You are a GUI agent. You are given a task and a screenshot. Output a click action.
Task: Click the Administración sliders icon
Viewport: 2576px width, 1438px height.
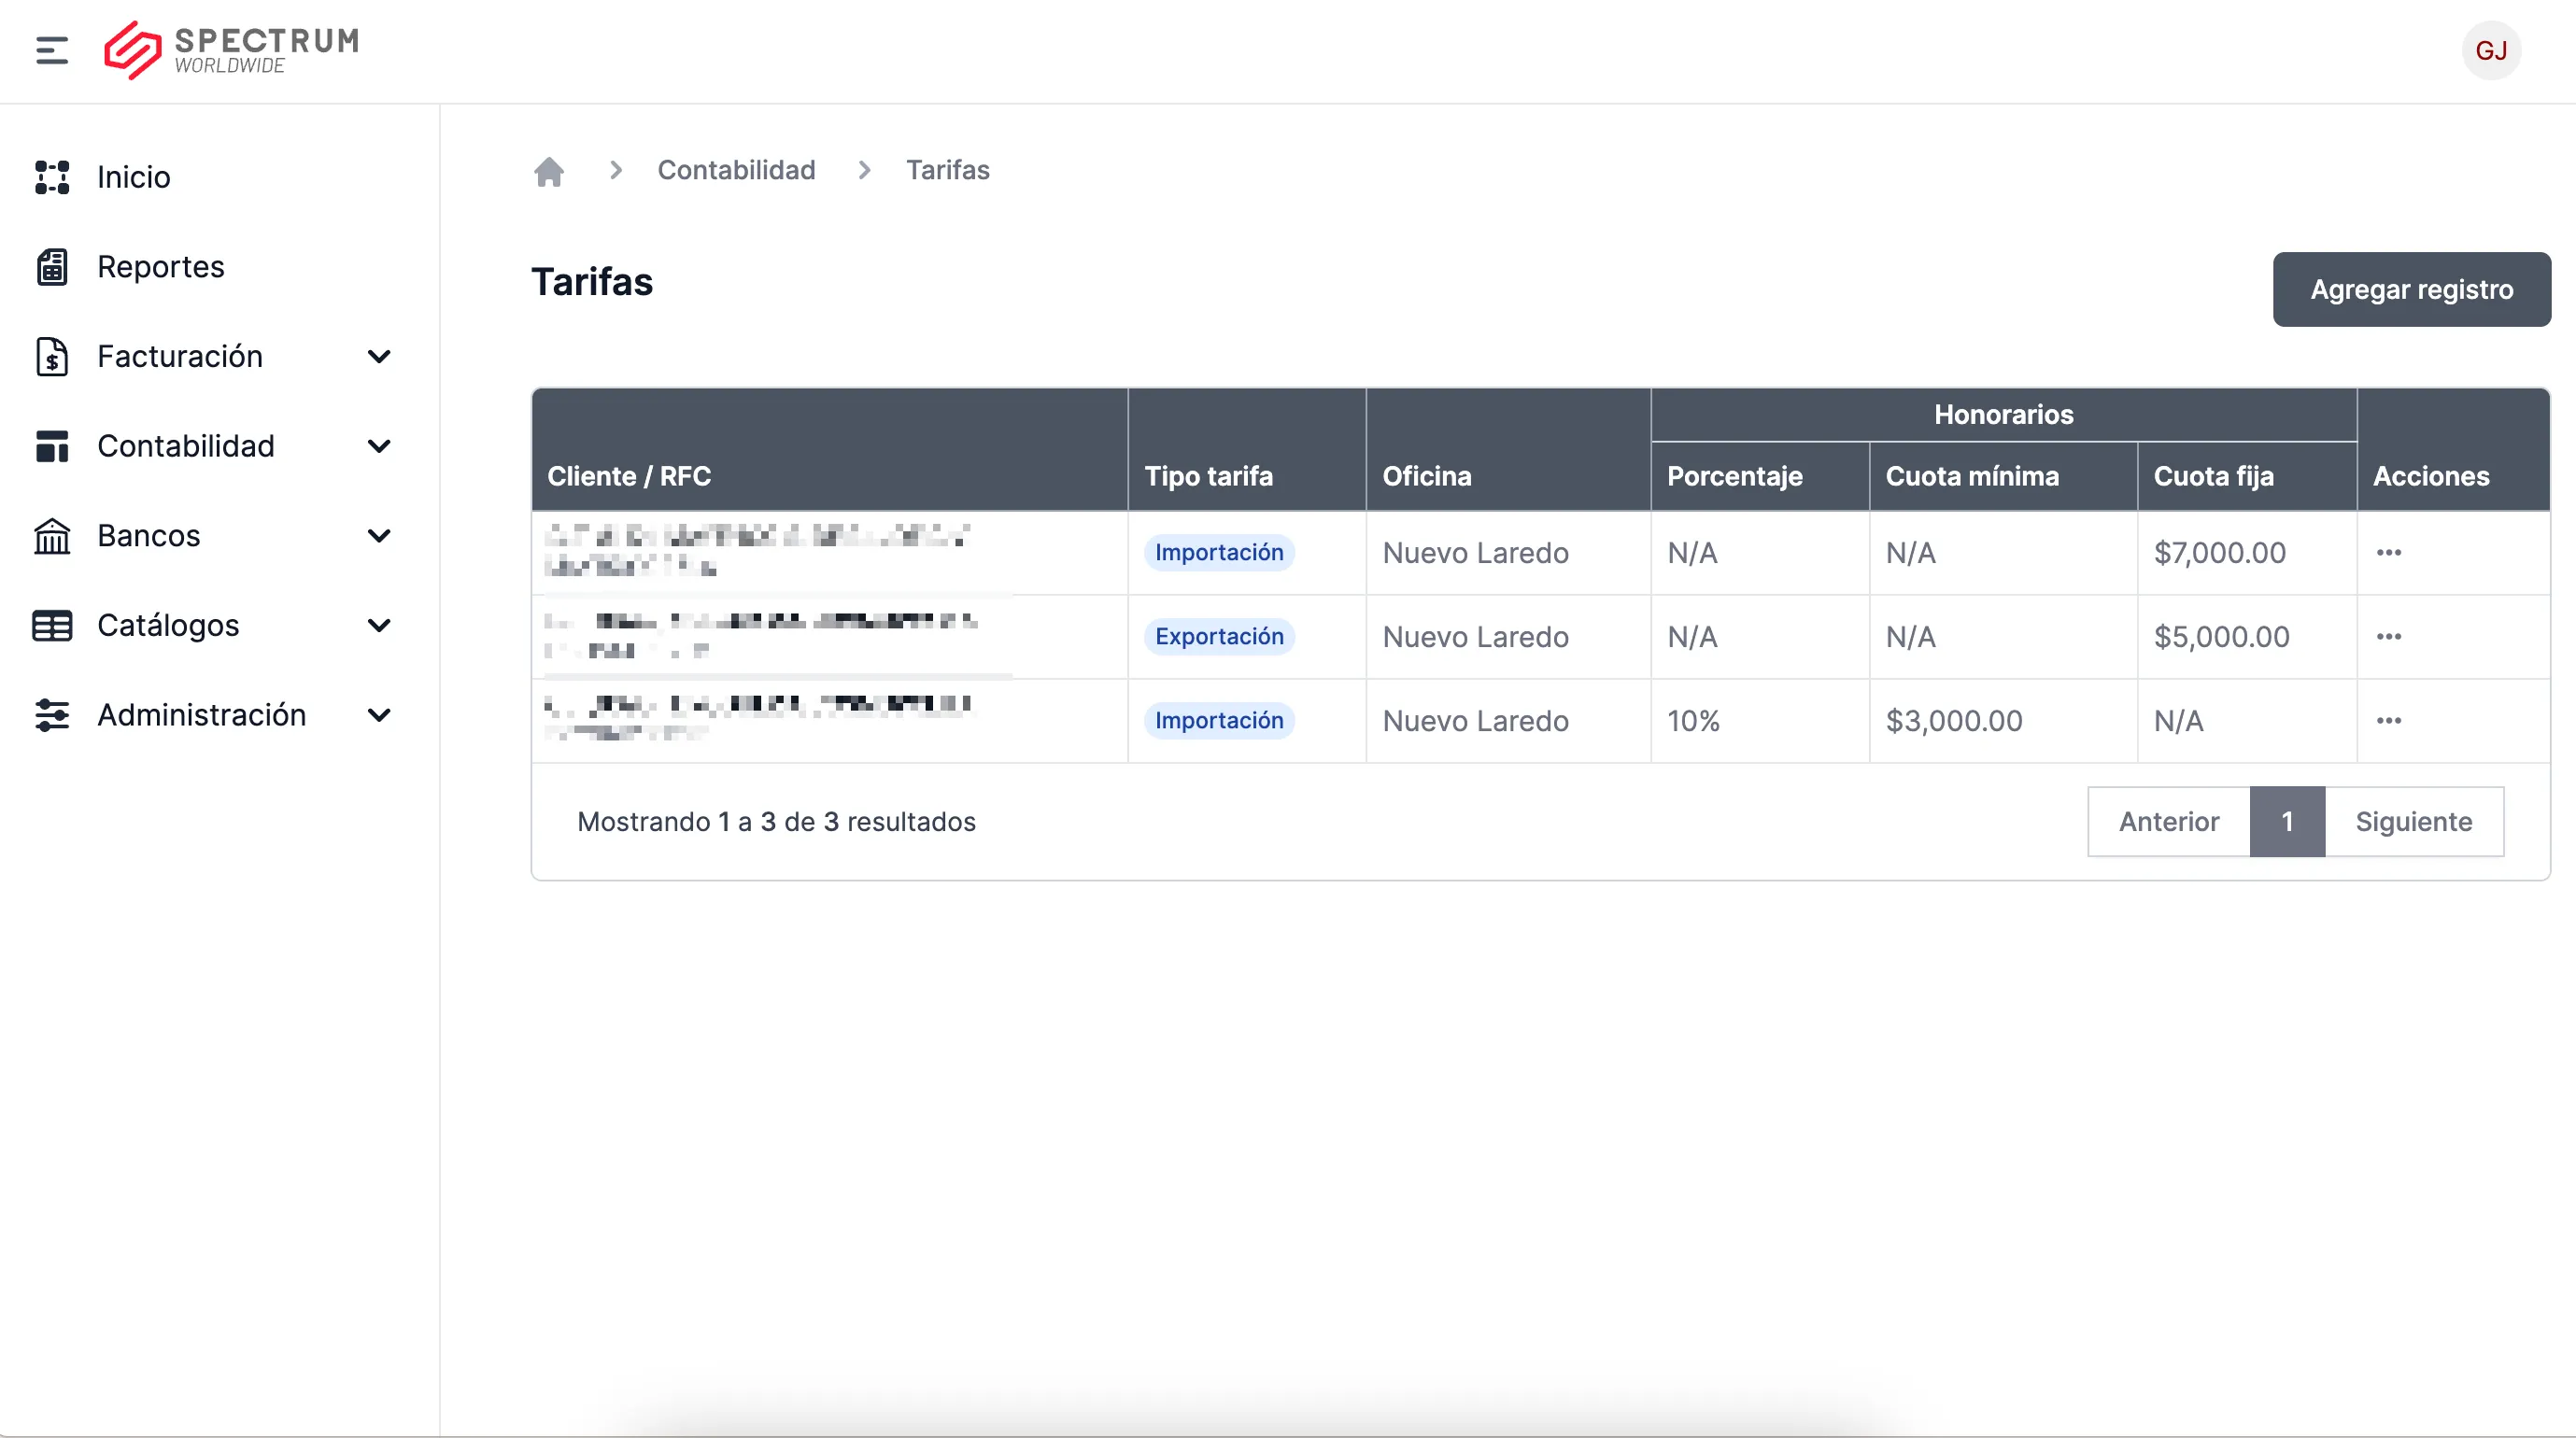[52, 715]
